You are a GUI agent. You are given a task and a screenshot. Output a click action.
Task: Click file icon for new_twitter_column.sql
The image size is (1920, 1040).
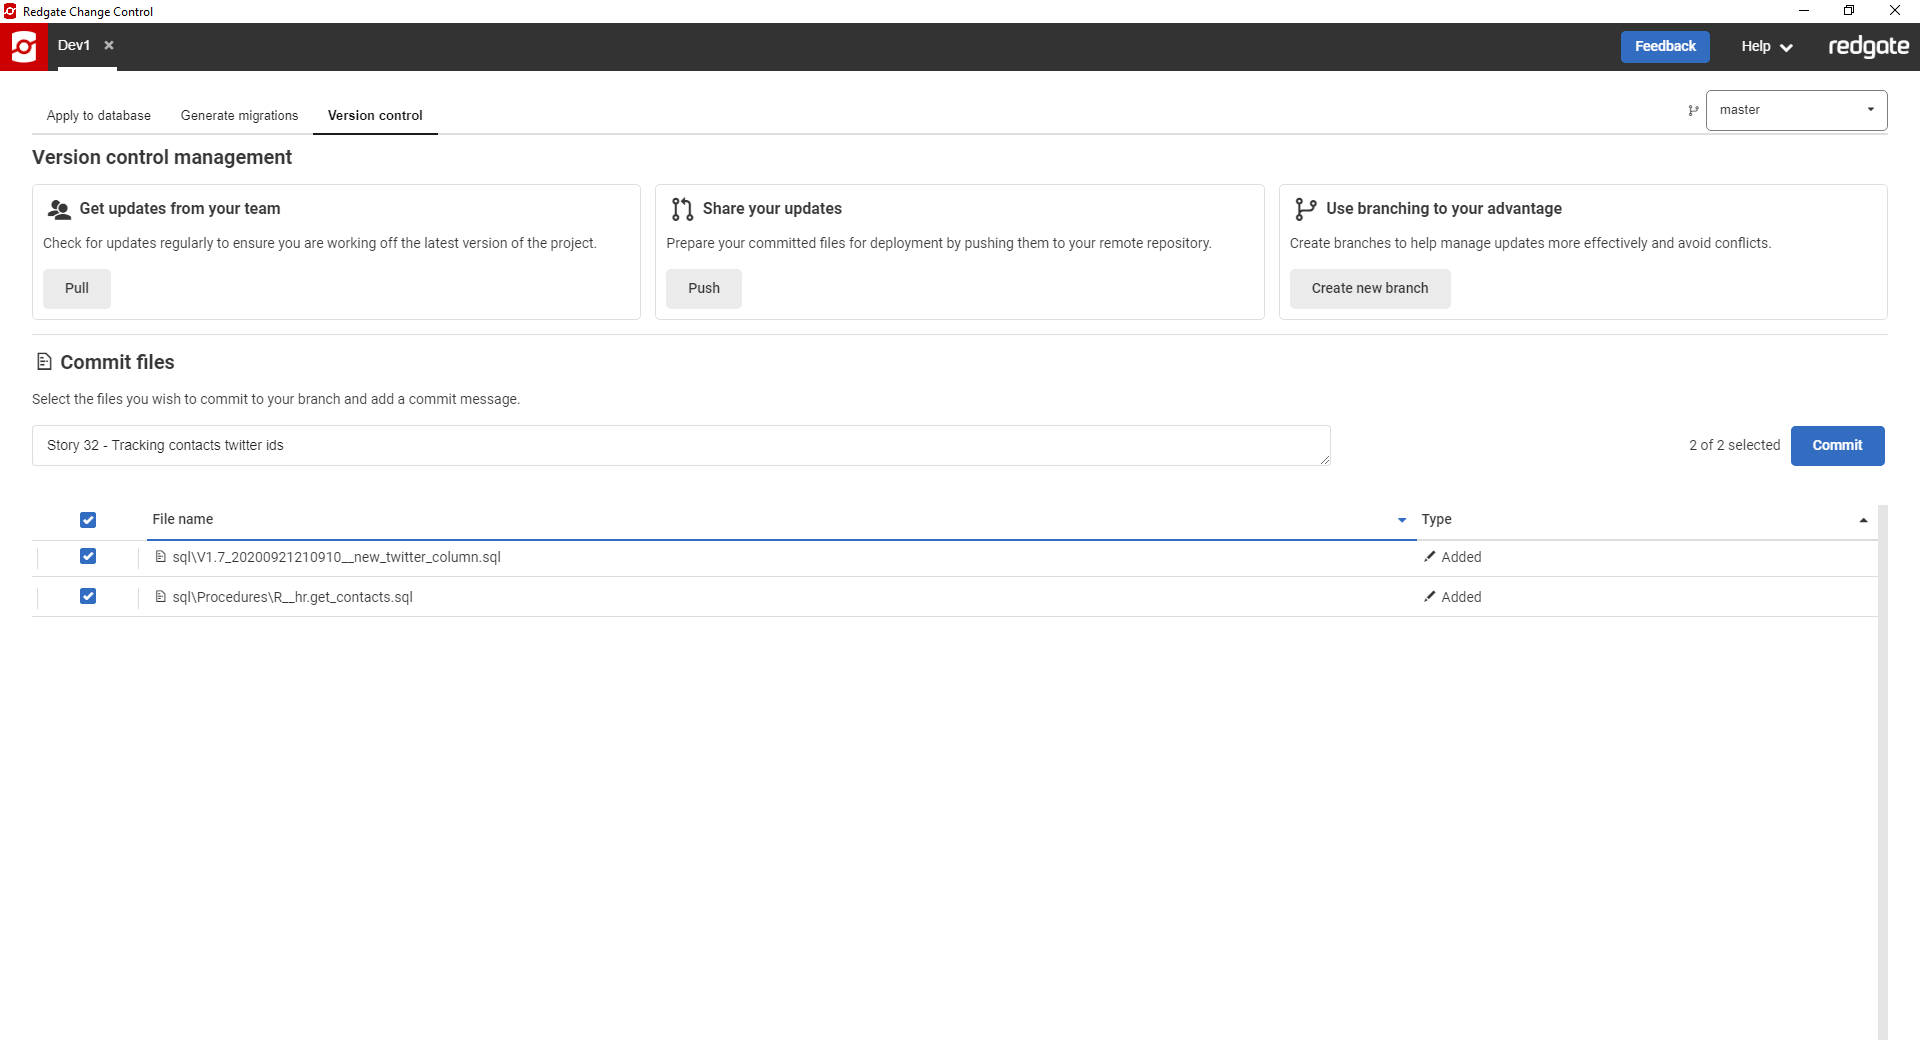coord(160,557)
